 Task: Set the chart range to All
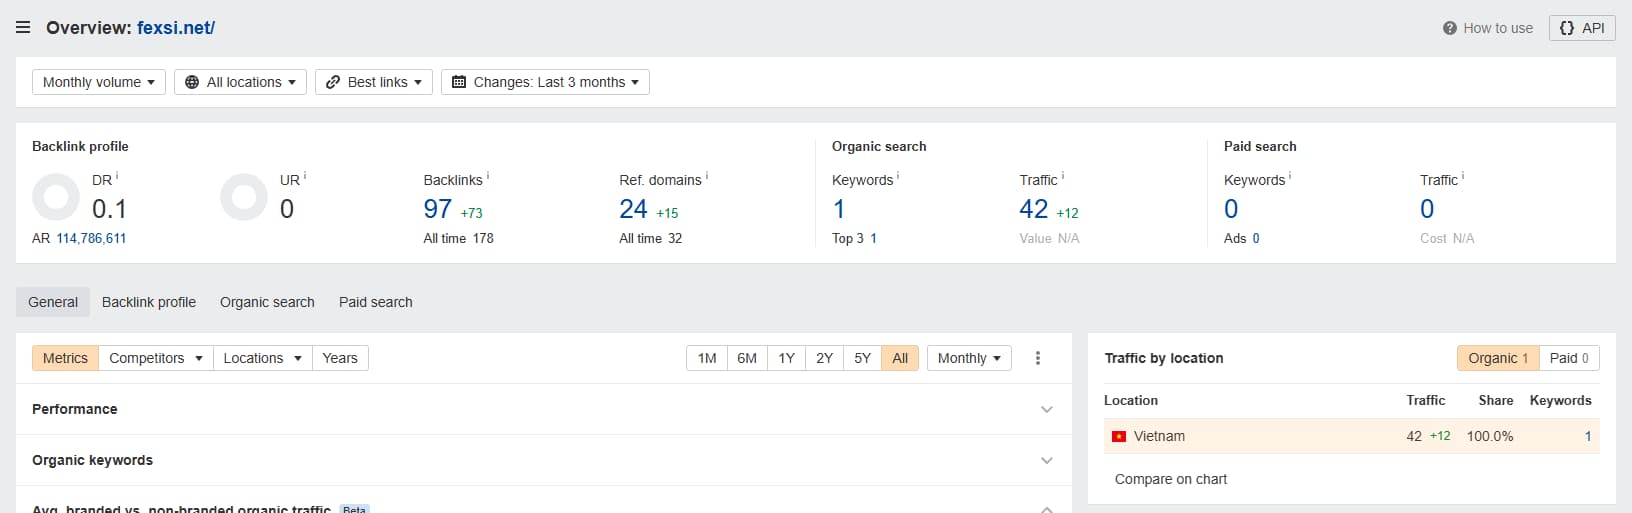point(900,358)
